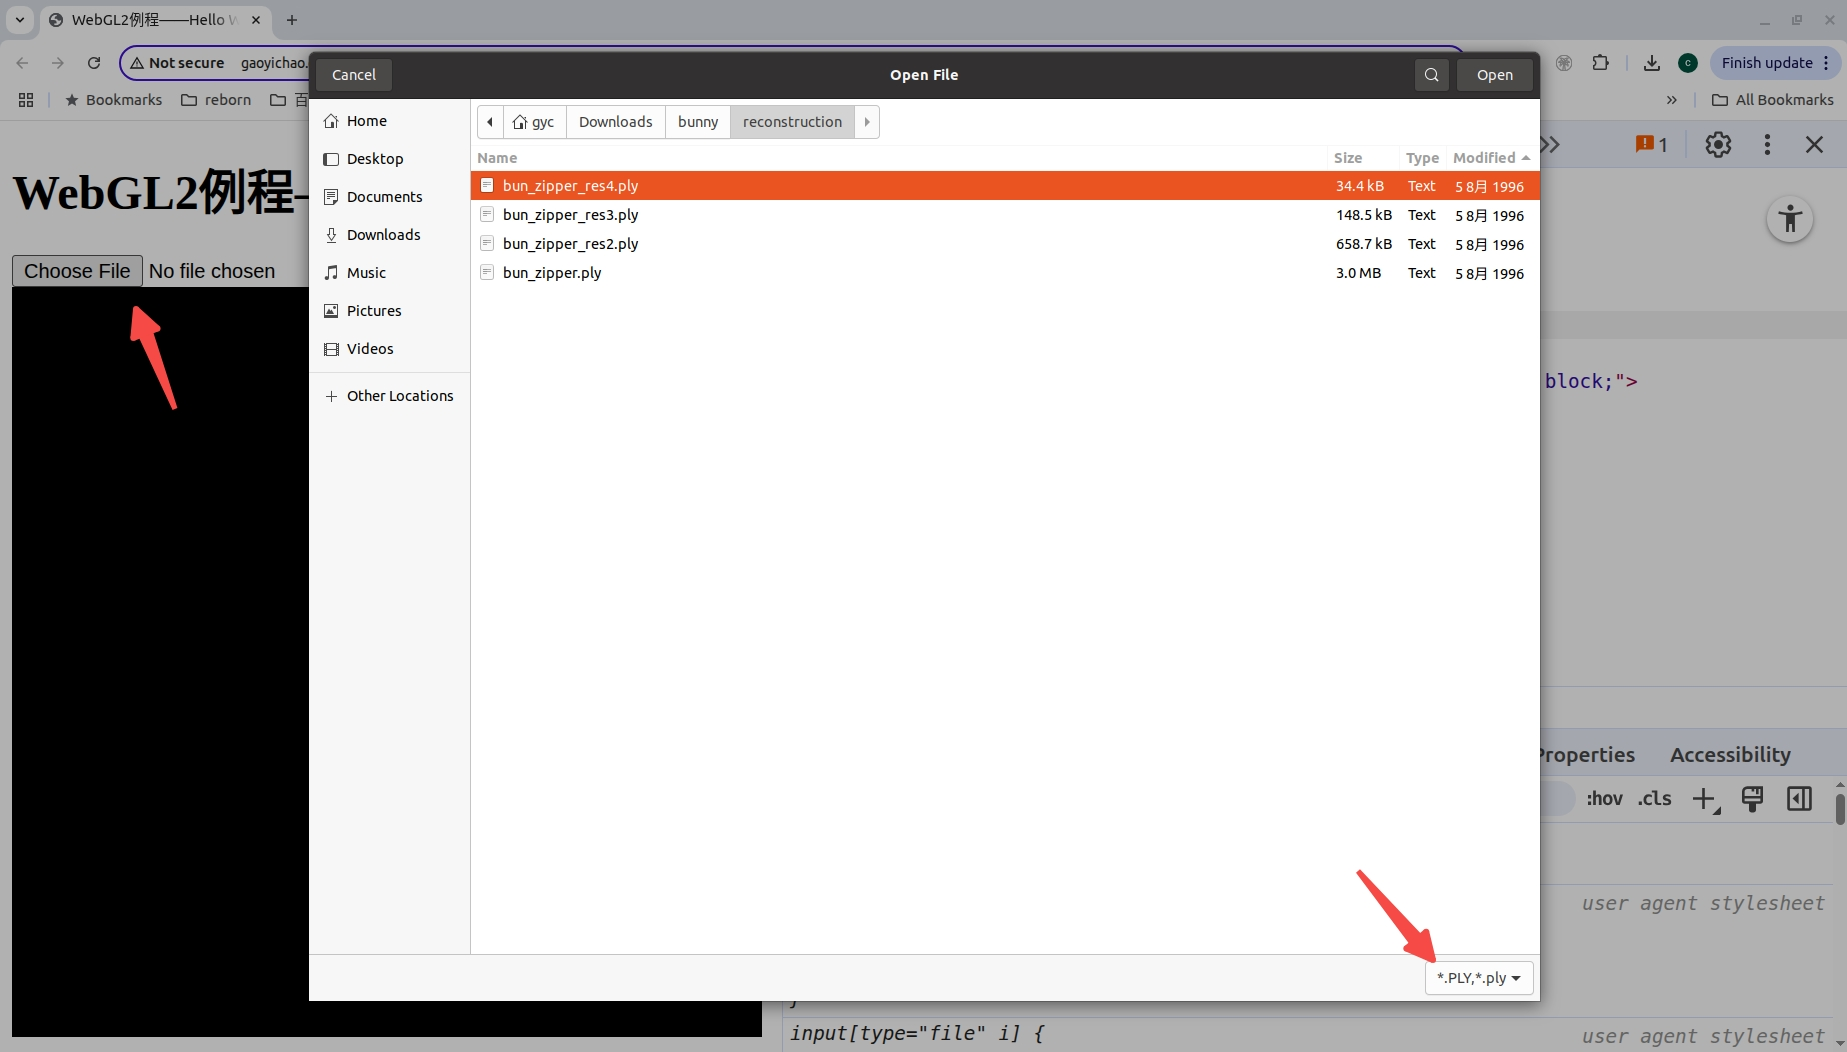Expand the hidden DevTools tabs chevron
Screen dimensions: 1847x1052
[x=1551, y=145]
